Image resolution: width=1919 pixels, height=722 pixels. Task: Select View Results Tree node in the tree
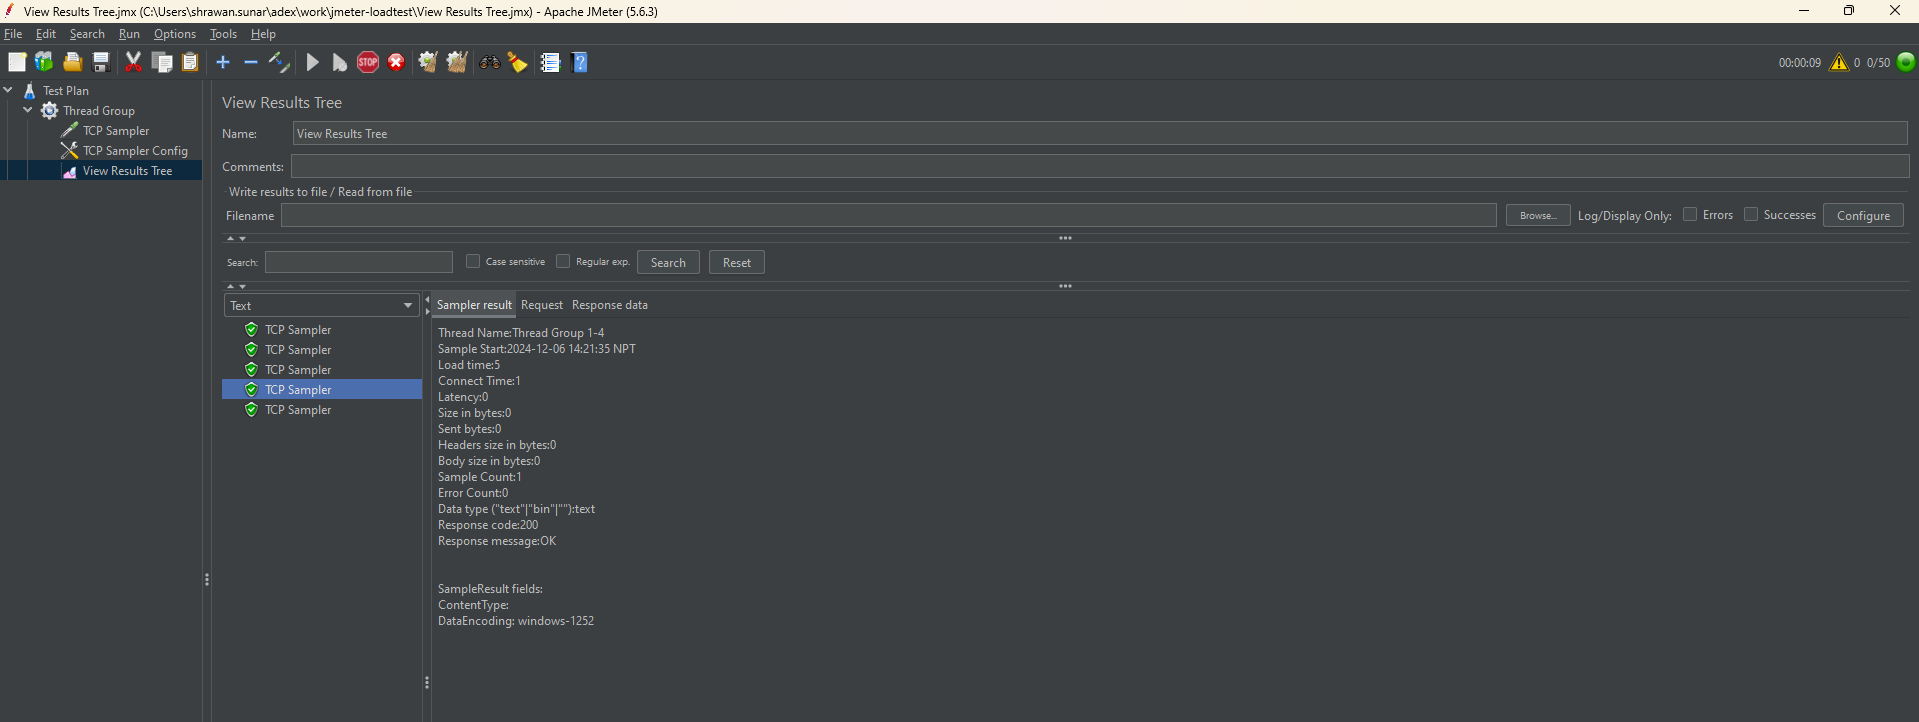pyautogui.click(x=127, y=171)
